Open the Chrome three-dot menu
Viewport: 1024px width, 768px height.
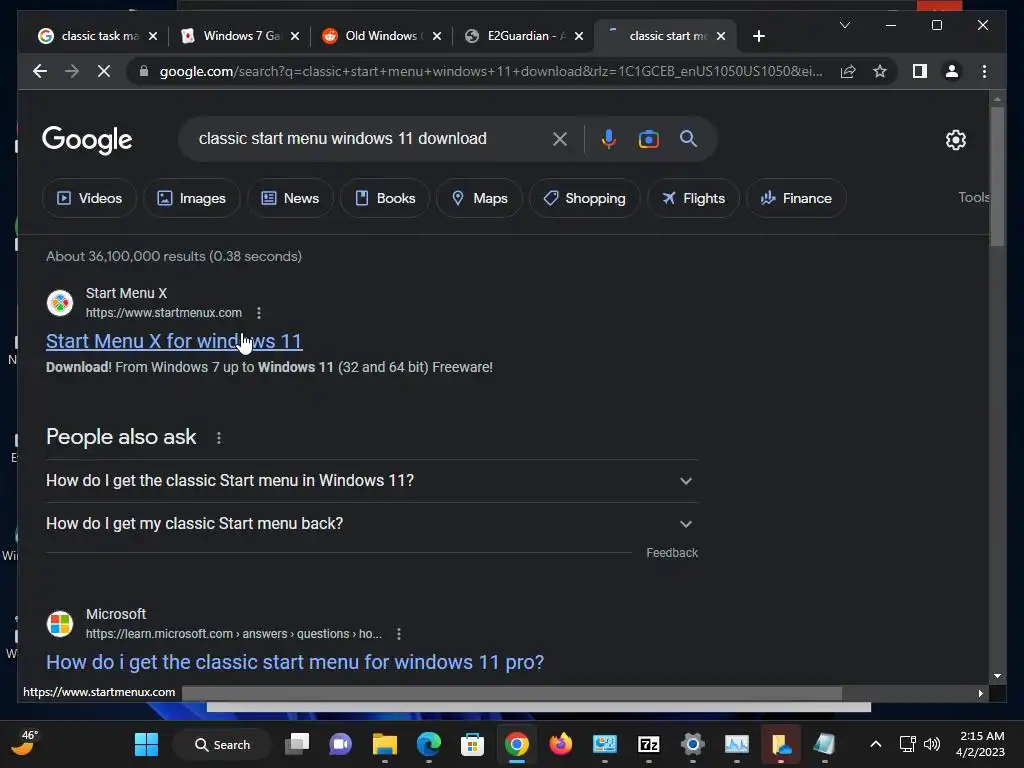pyautogui.click(x=984, y=71)
